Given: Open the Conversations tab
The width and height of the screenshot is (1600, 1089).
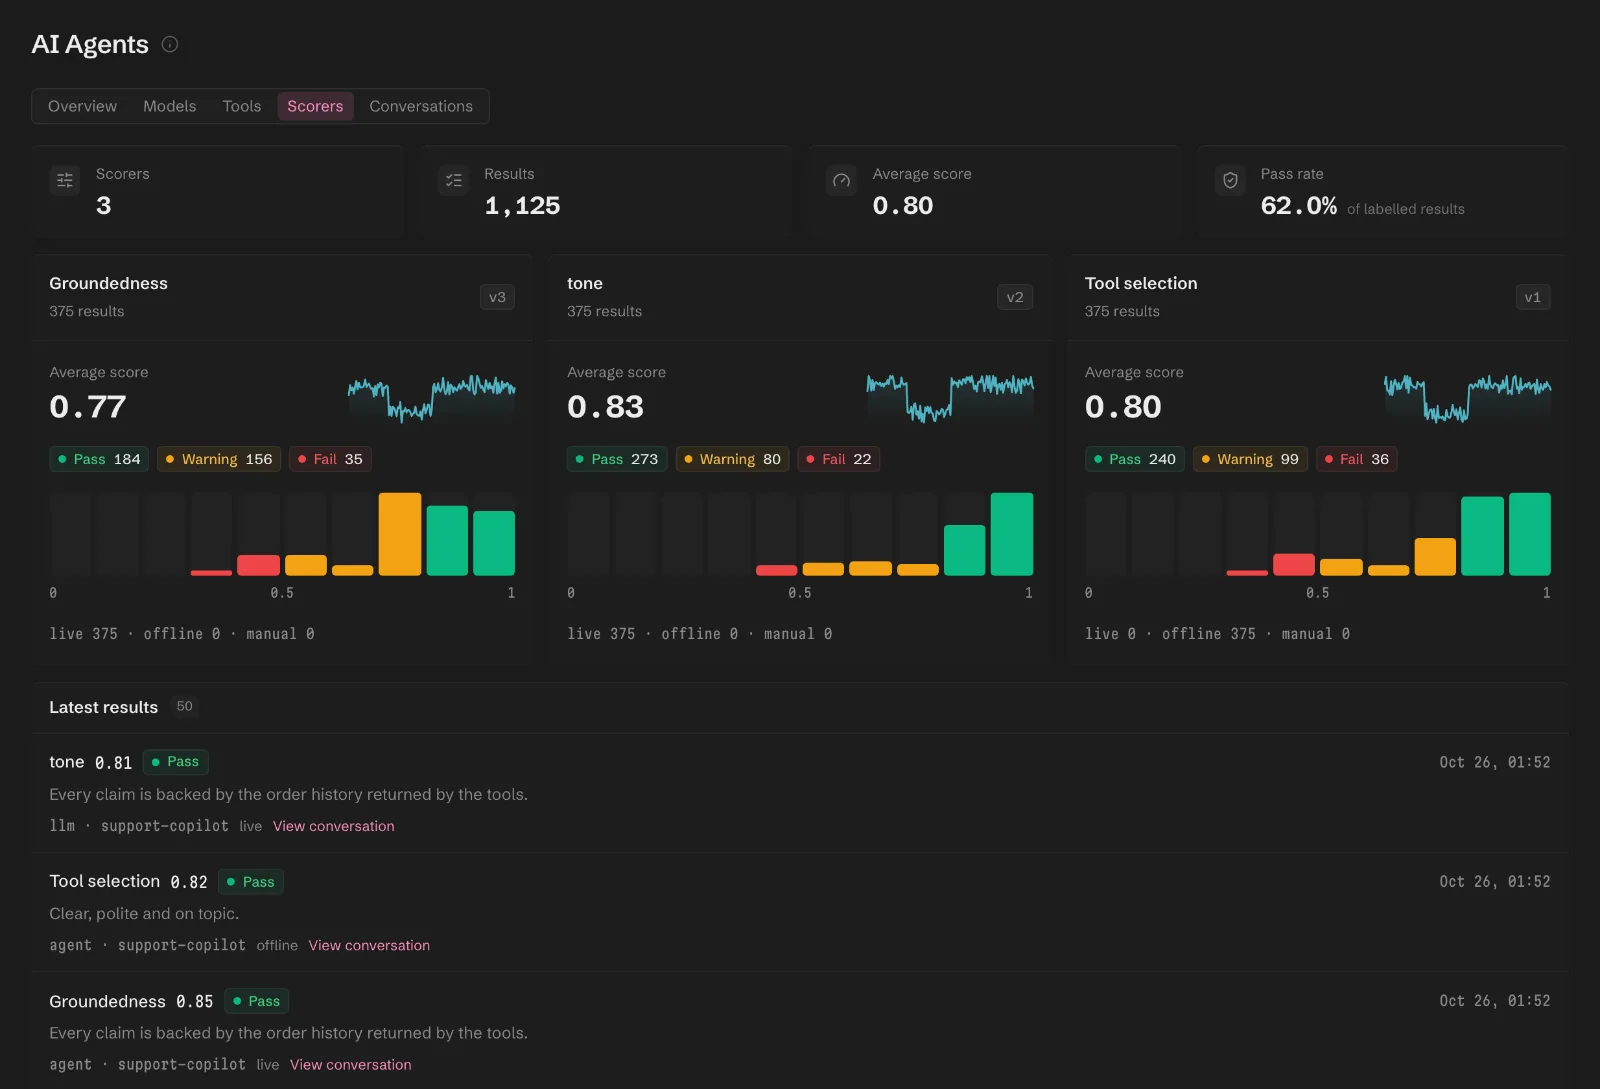Looking at the screenshot, I should (x=421, y=106).
